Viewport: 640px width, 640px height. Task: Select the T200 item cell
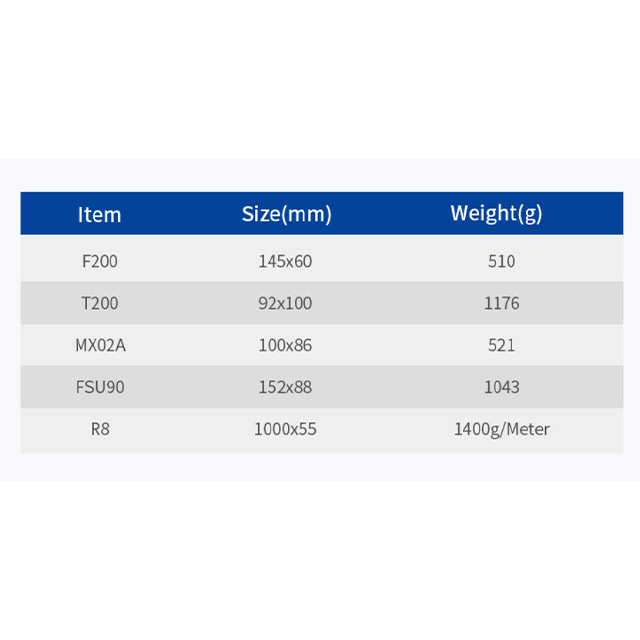coord(100,303)
